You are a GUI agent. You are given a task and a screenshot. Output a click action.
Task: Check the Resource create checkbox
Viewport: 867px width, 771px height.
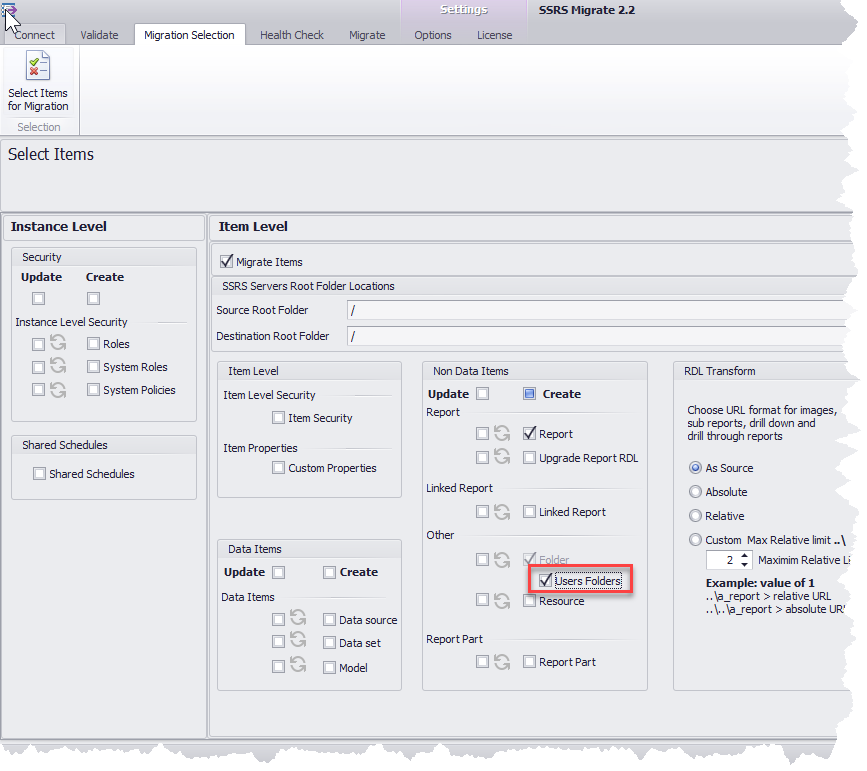(530, 601)
